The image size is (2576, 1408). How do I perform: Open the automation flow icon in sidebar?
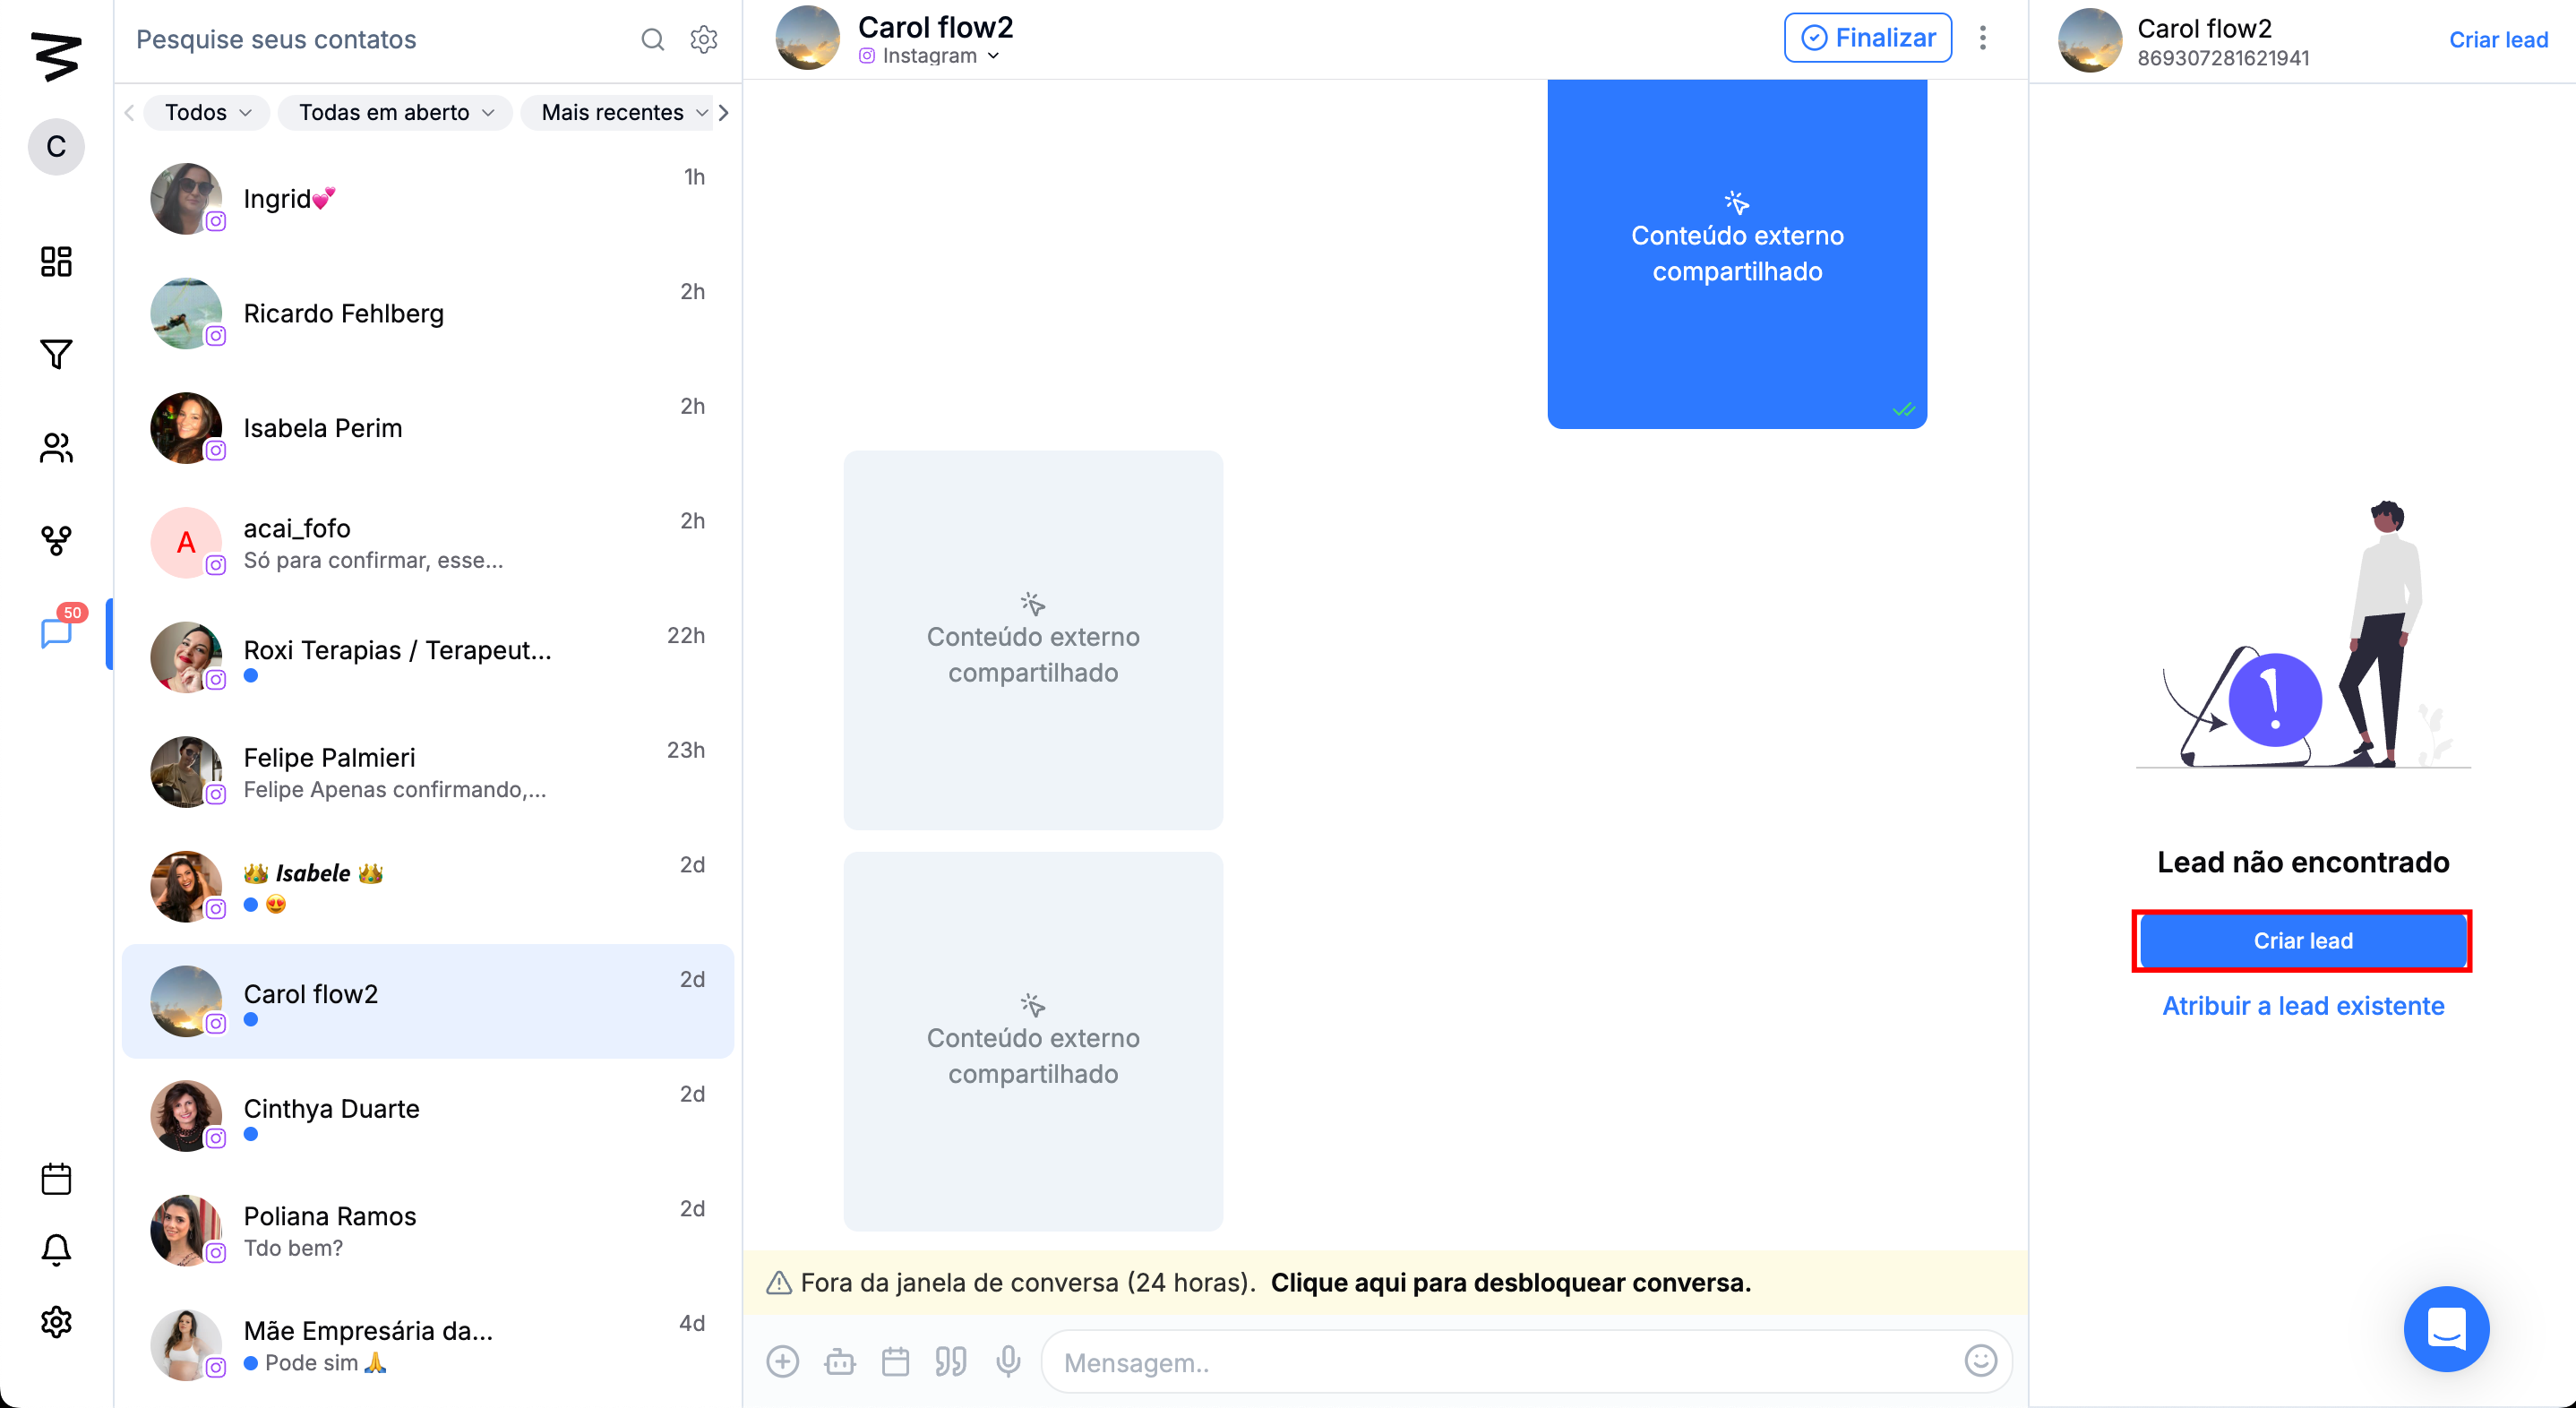[56, 540]
